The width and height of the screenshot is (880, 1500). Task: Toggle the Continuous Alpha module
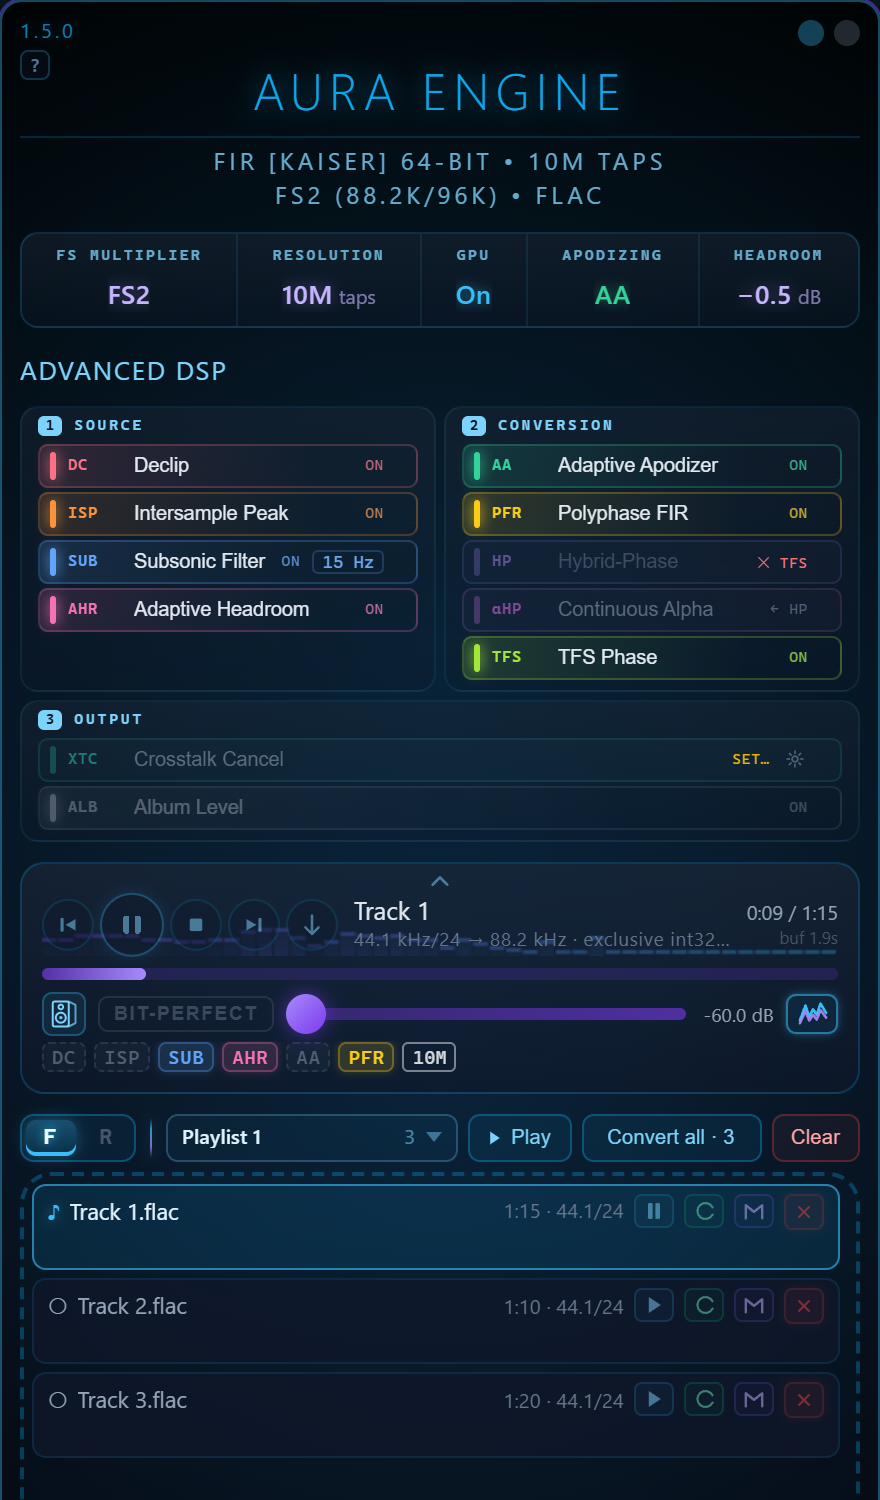[652, 609]
